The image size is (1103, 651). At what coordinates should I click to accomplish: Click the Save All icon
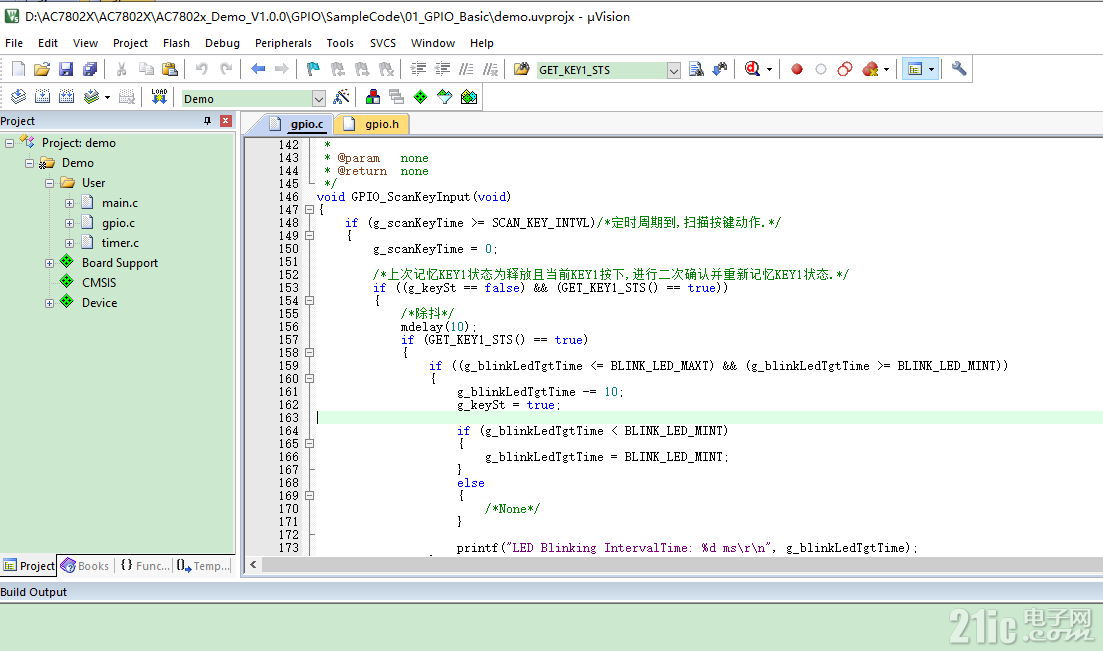point(90,69)
